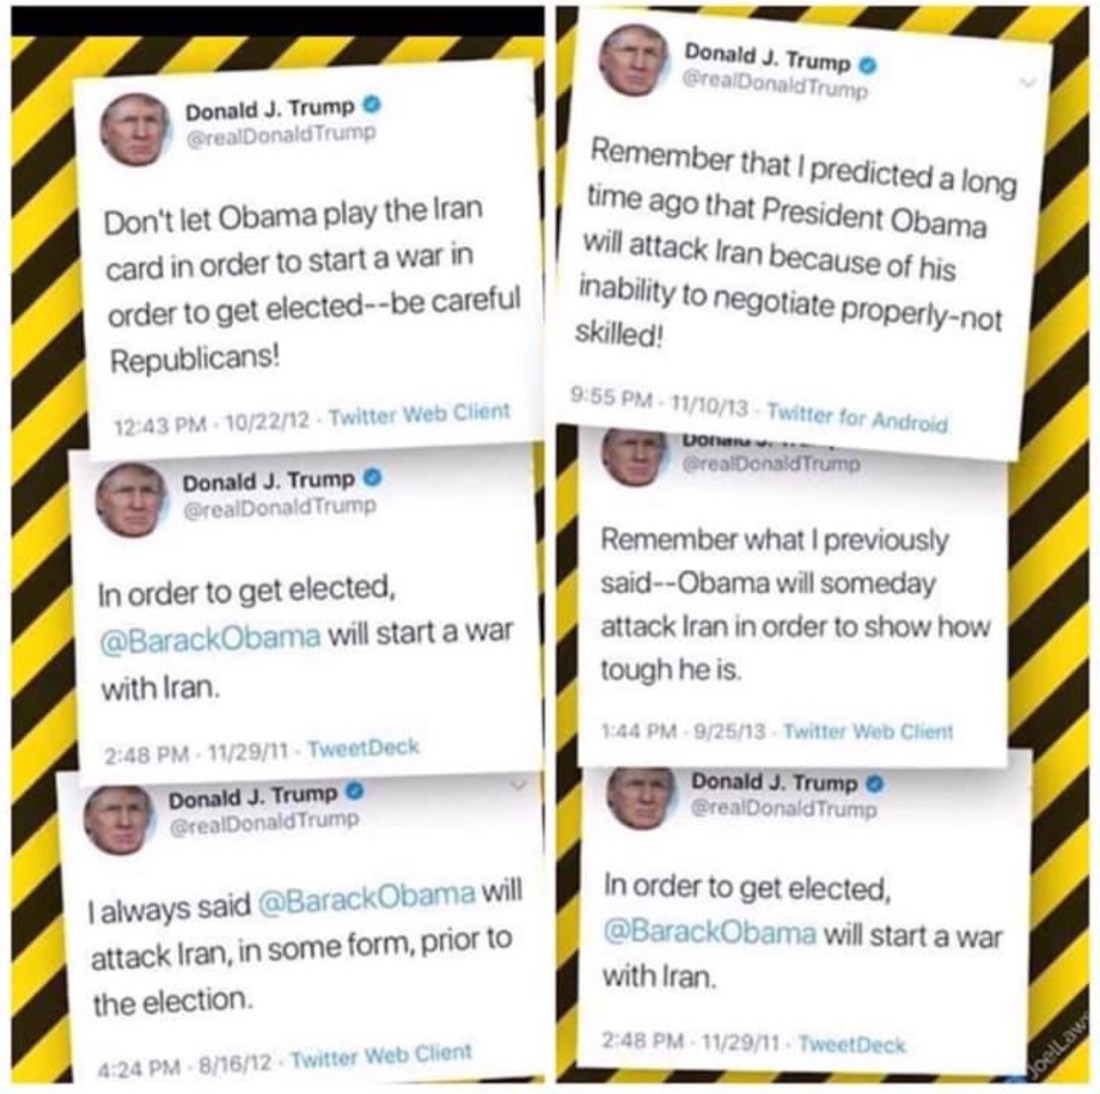This screenshot has width=1100, height=1094.
Task: Click the Twitter Web Client link on the 10/22/12 tweet
Action: [x=419, y=414]
